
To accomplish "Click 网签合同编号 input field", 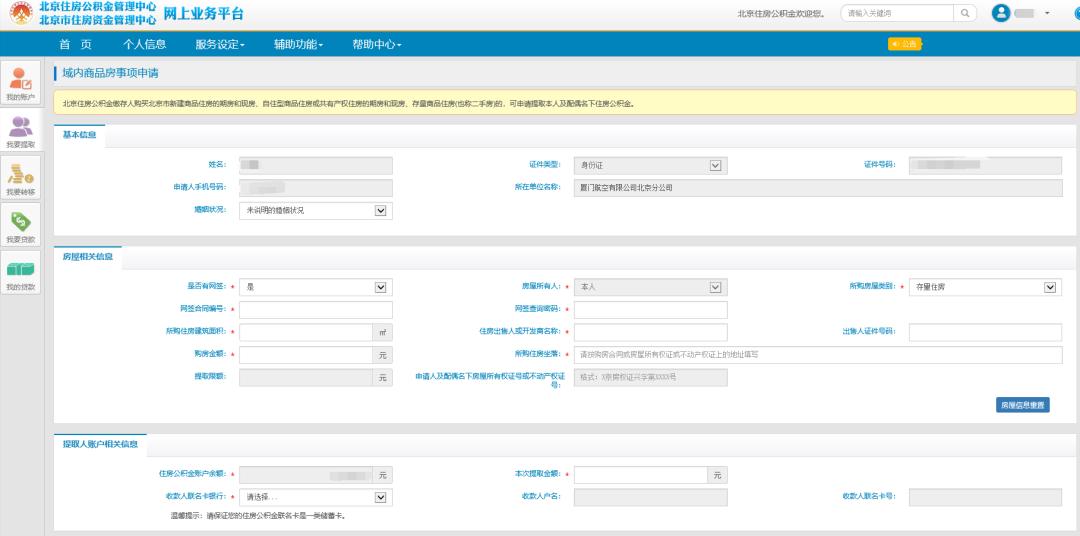I will point(315,310).
